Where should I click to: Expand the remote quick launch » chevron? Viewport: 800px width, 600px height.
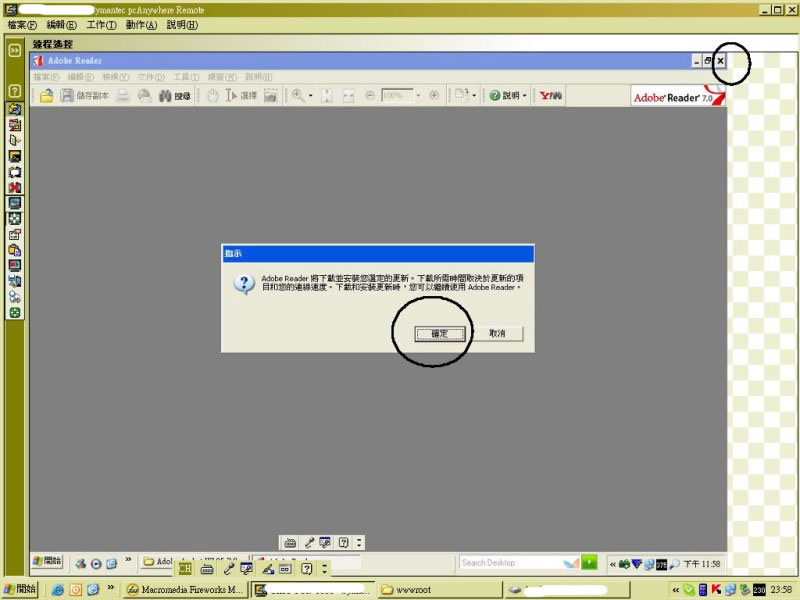pyautogui.click(x=128, y=560)
